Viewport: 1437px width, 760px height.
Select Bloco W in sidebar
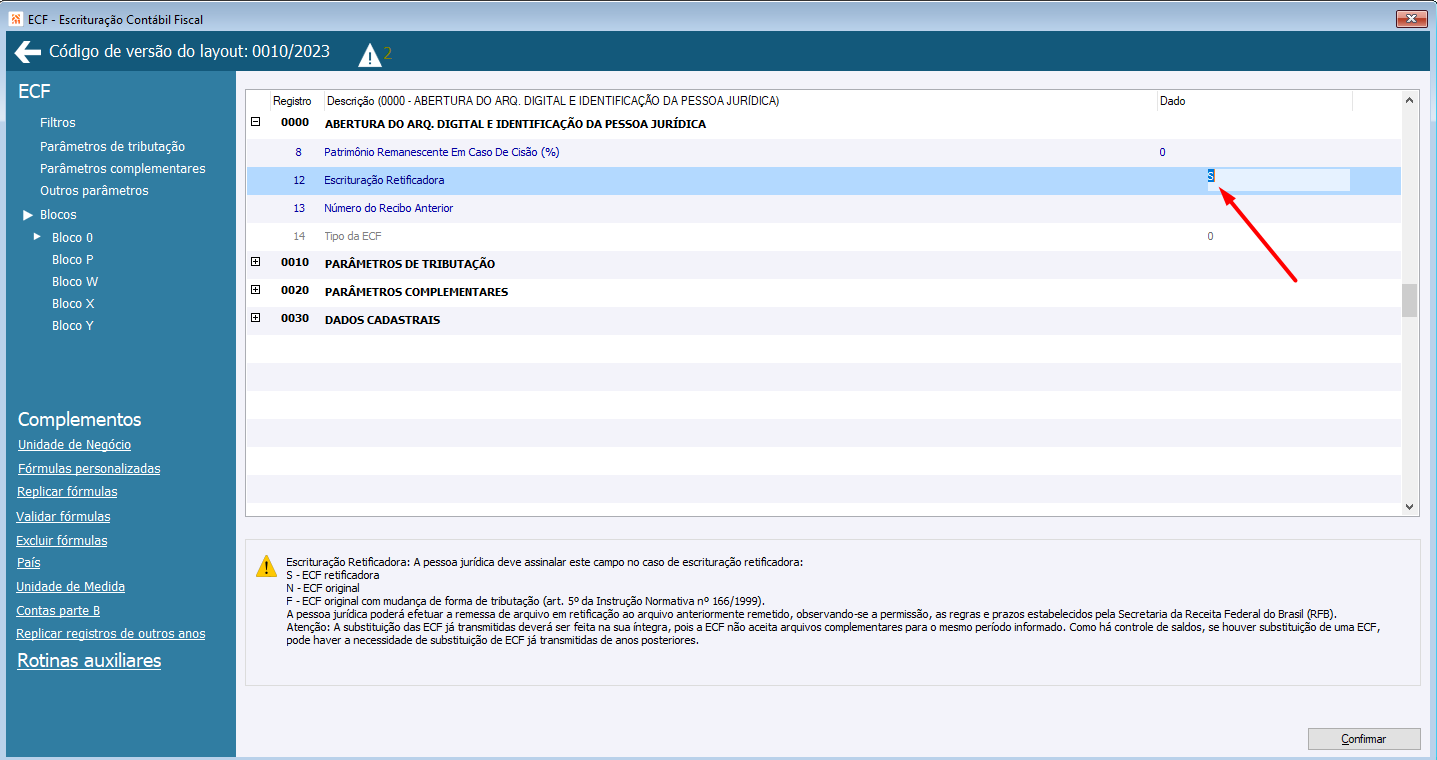pyautogui.click(x=75, y=282)
